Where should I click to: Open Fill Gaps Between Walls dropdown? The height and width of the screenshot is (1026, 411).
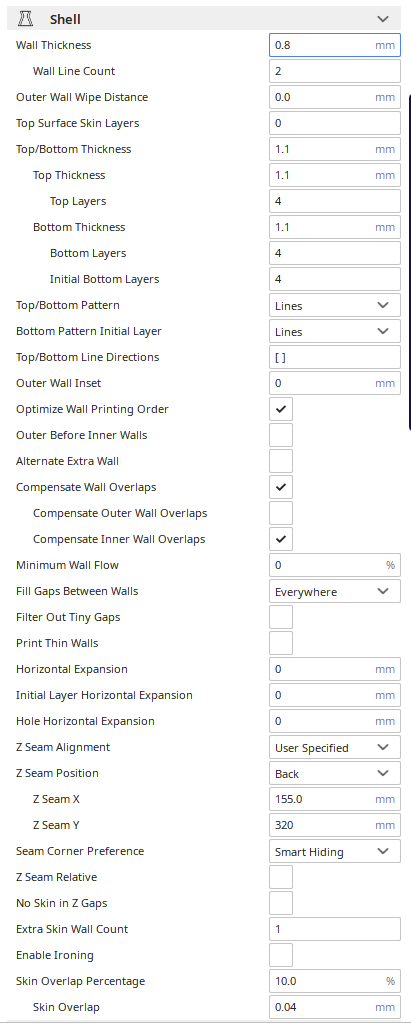tap(334, 592)
